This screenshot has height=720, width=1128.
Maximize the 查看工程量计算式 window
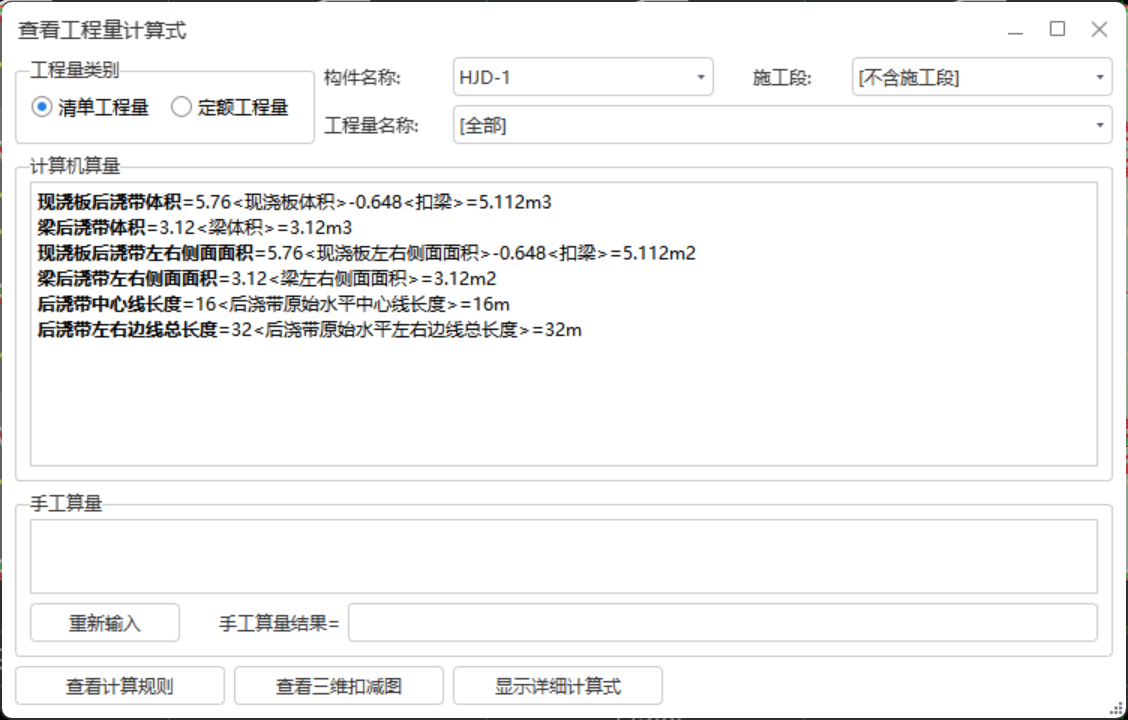click(1058, 29)
